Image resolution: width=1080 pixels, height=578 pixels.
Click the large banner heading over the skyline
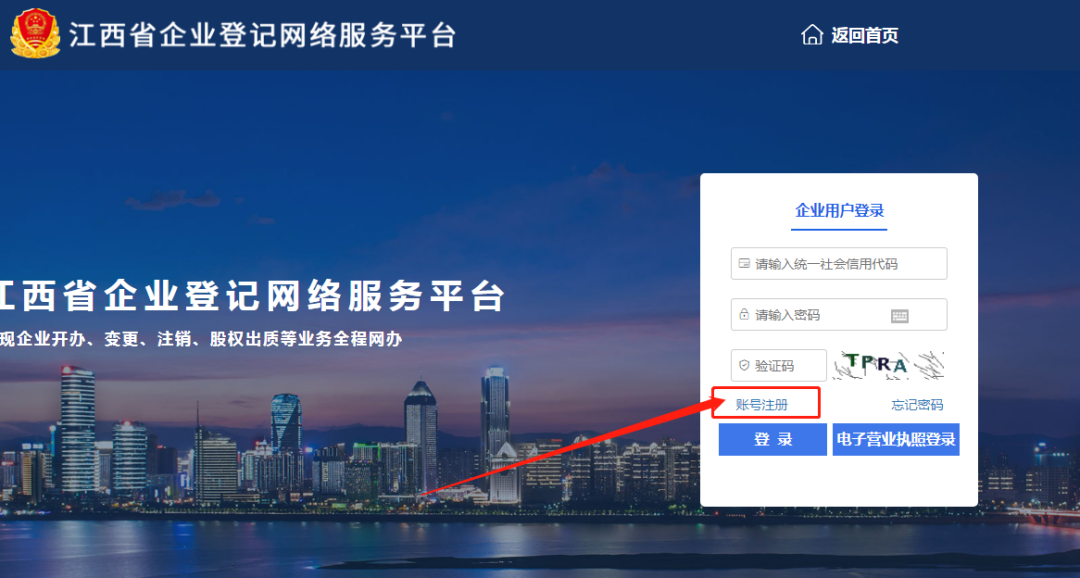coord(252,296)
